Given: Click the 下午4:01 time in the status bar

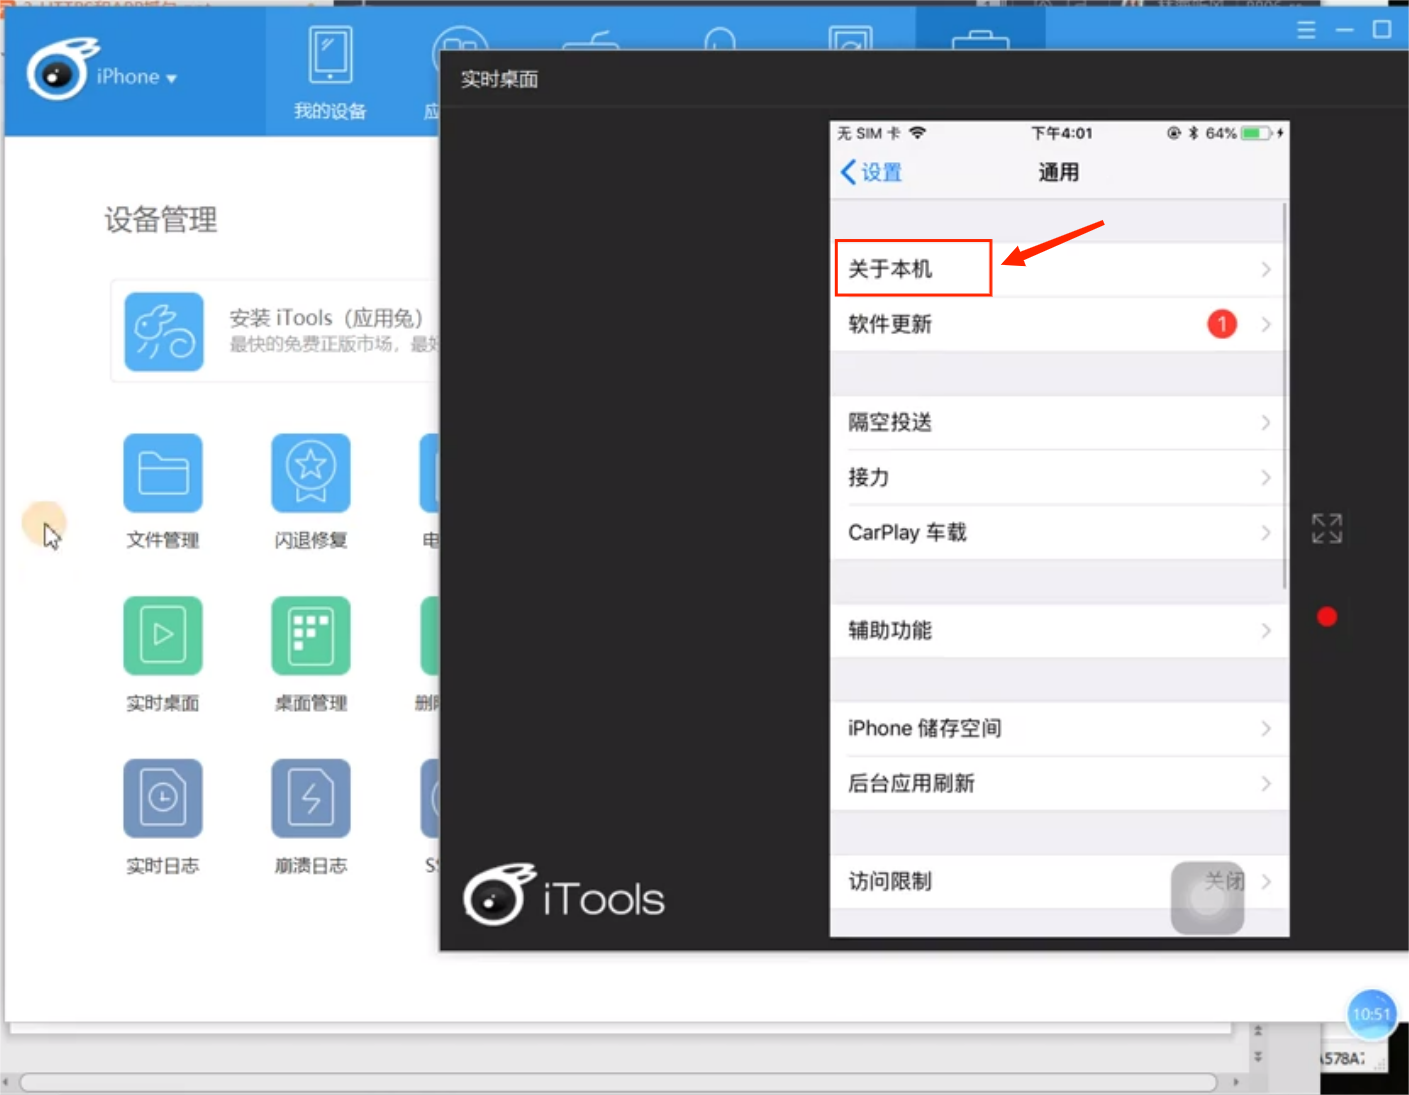Looking at the screenshot, I should pyautogui.click(x=1062, y=133).
